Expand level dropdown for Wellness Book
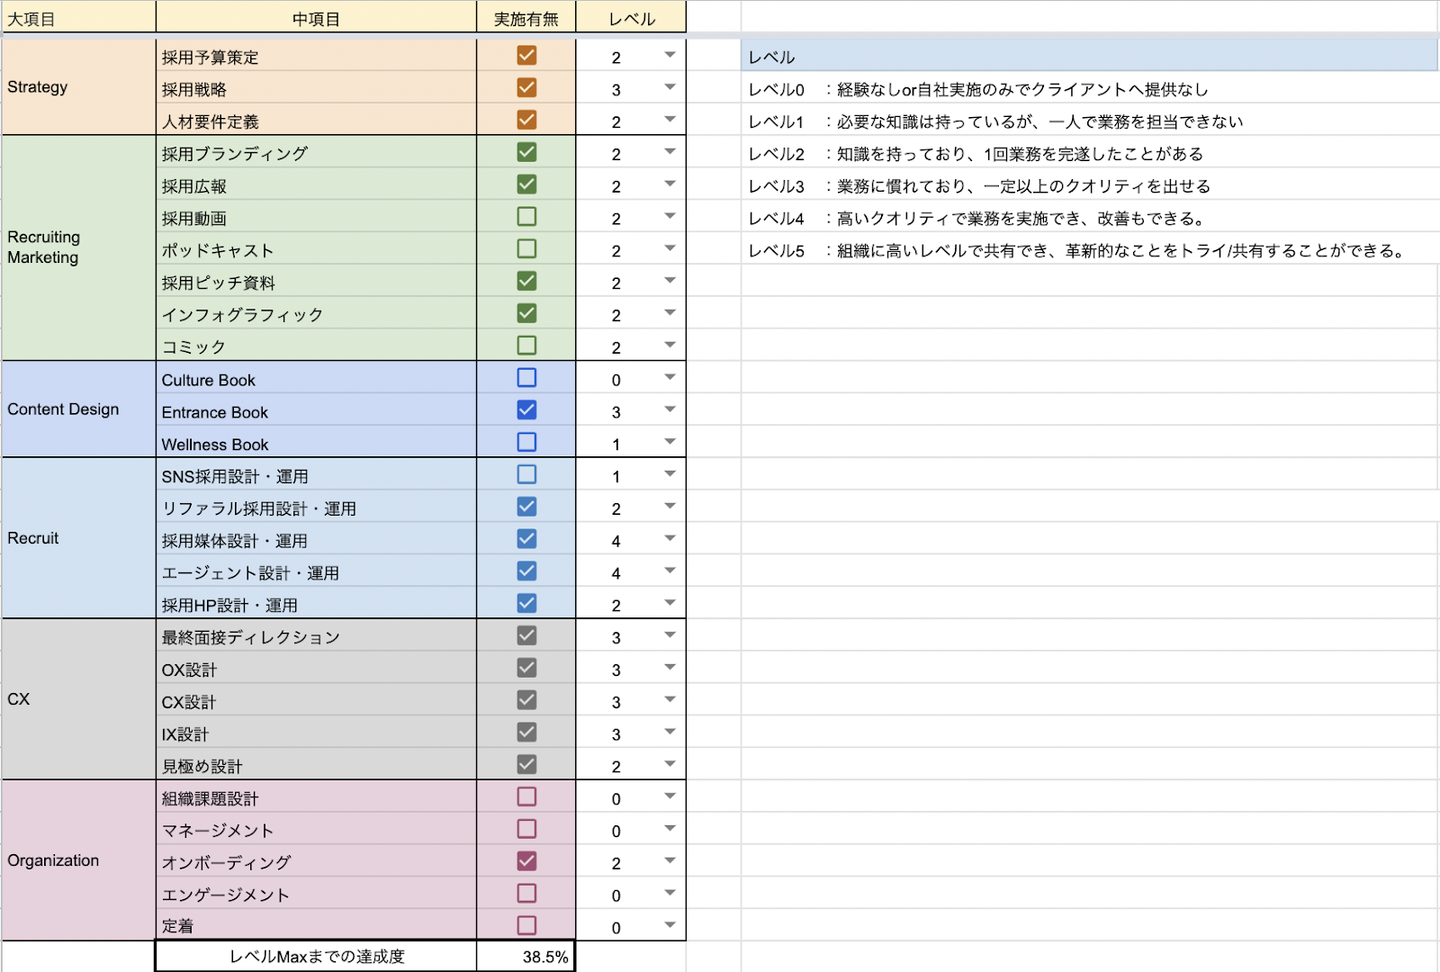 point(670,442)
